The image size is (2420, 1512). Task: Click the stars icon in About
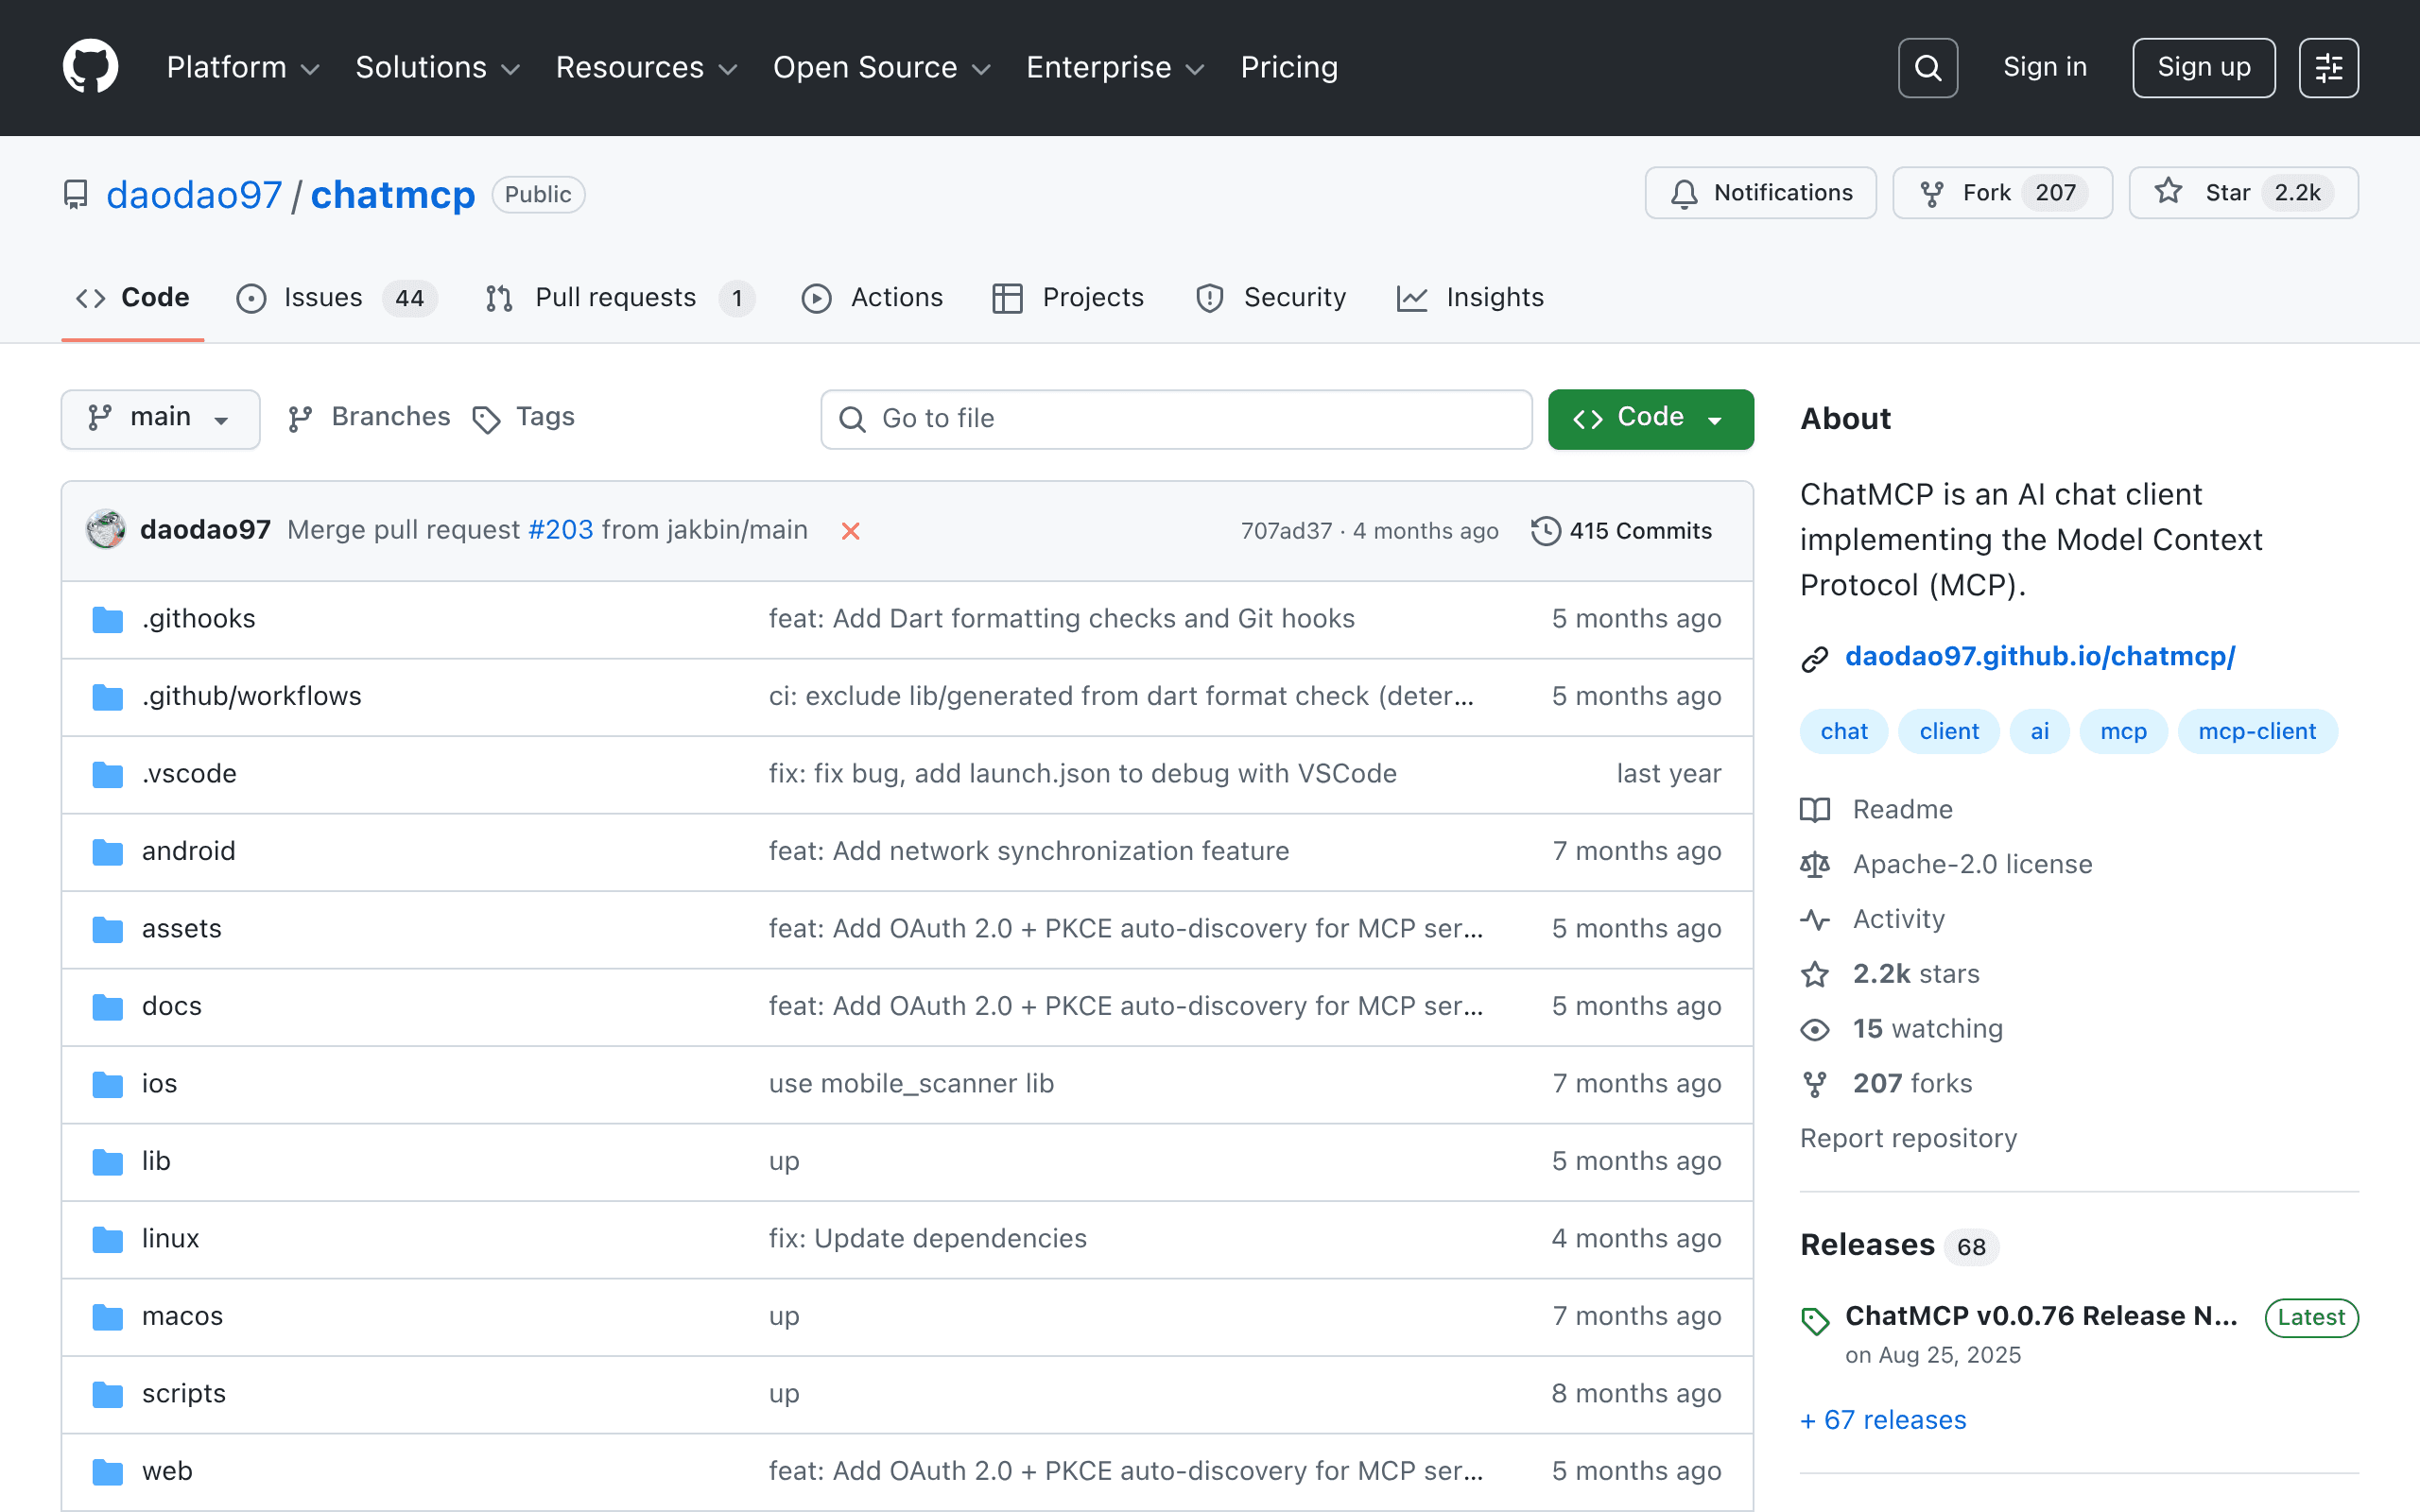(1814, 974)
